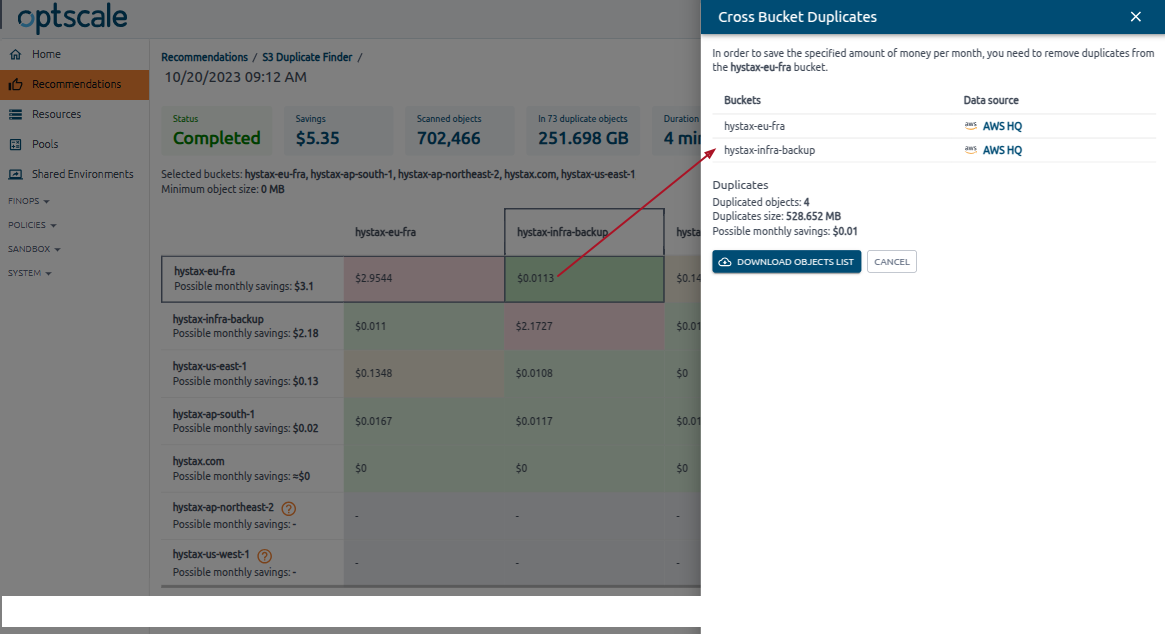Screen dimensions: 1165x634
Task: Click the 251.698 GB duplicates value
Action: pyautogui.click(x=583, y=138)
